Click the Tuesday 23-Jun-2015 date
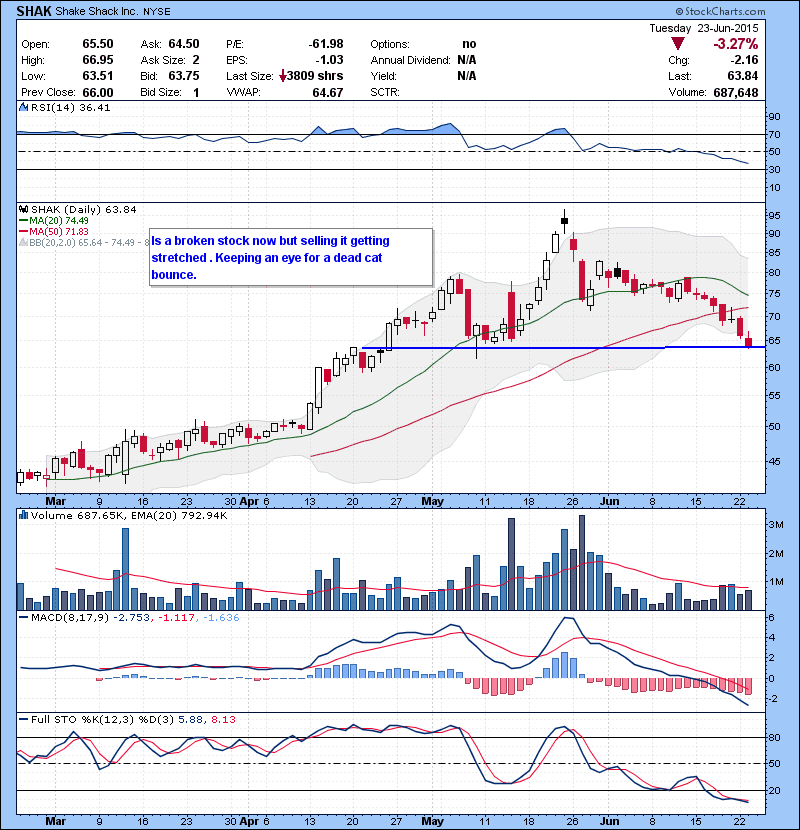 pyautogui.click(x=704, y=28)
